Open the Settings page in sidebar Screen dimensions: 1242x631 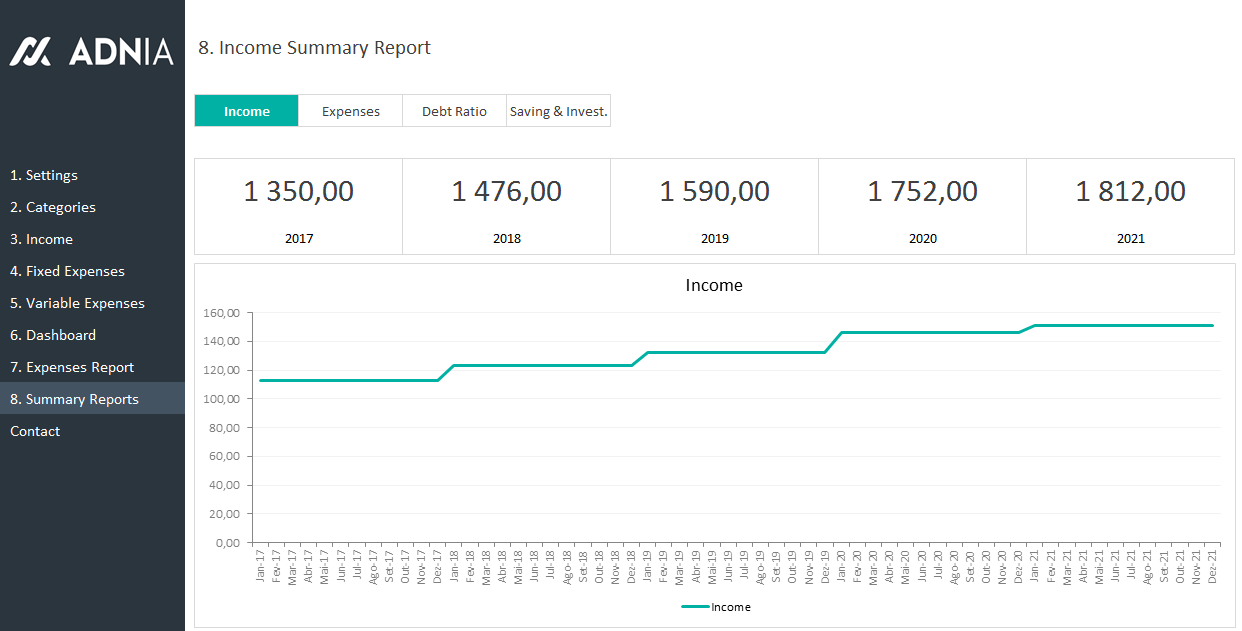pos(44,175)
